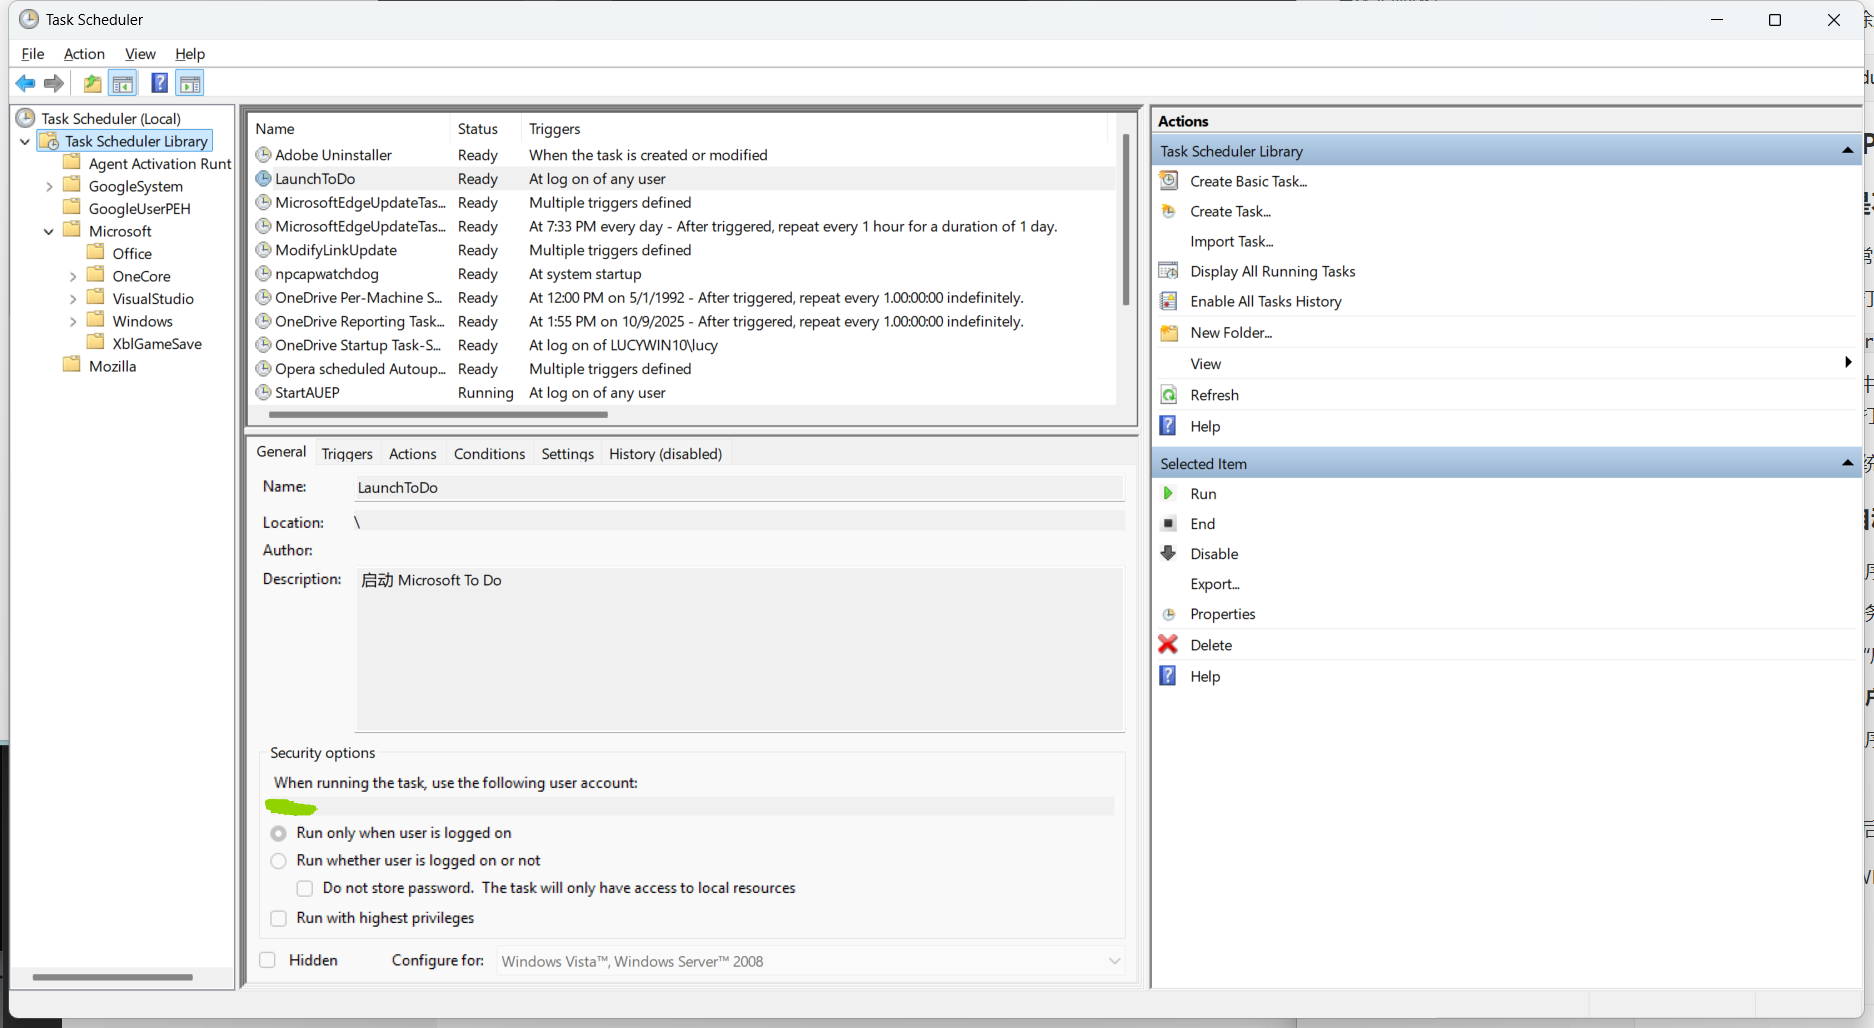Click the Refresh icon in Actions pane
This screenshot has width=1874, height=1028.
(x=1168, y=395)
